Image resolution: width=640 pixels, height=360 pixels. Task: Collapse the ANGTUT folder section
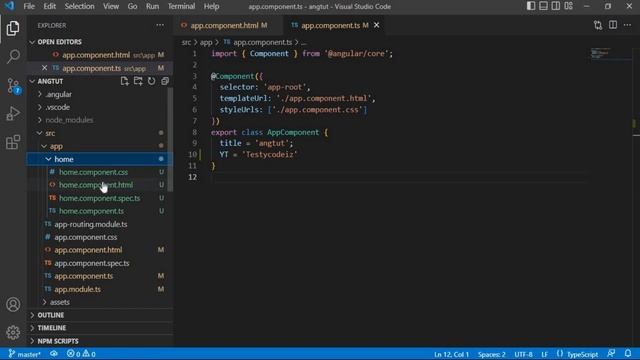[x=50, y=81]
